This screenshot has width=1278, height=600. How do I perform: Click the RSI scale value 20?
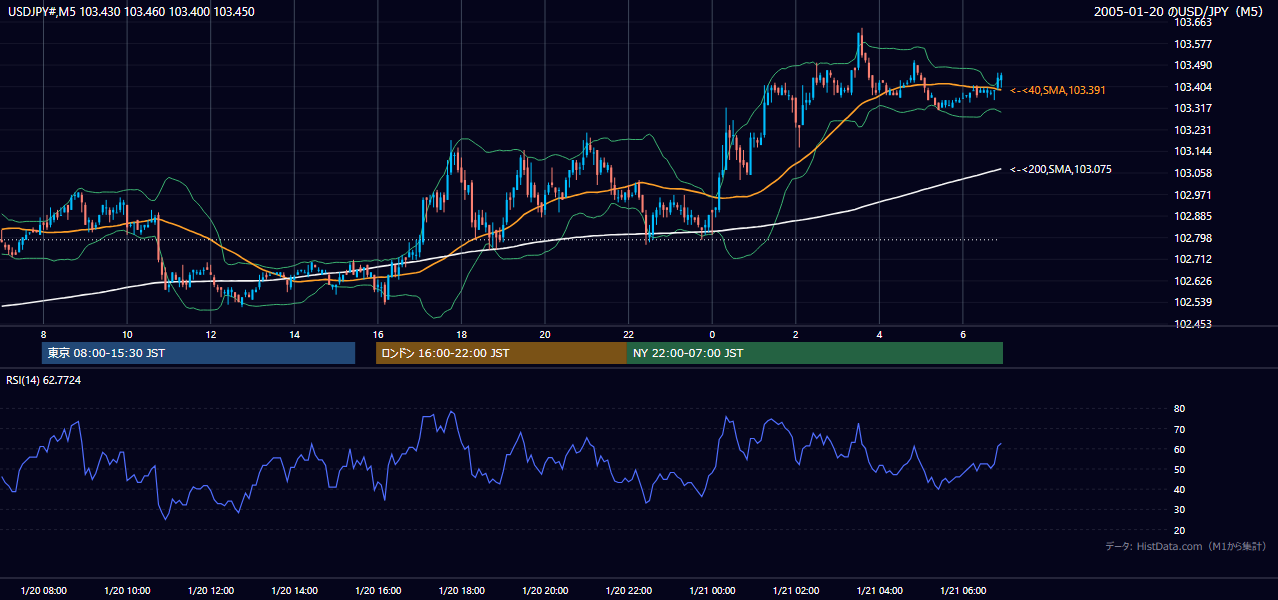pos(1179,530)
